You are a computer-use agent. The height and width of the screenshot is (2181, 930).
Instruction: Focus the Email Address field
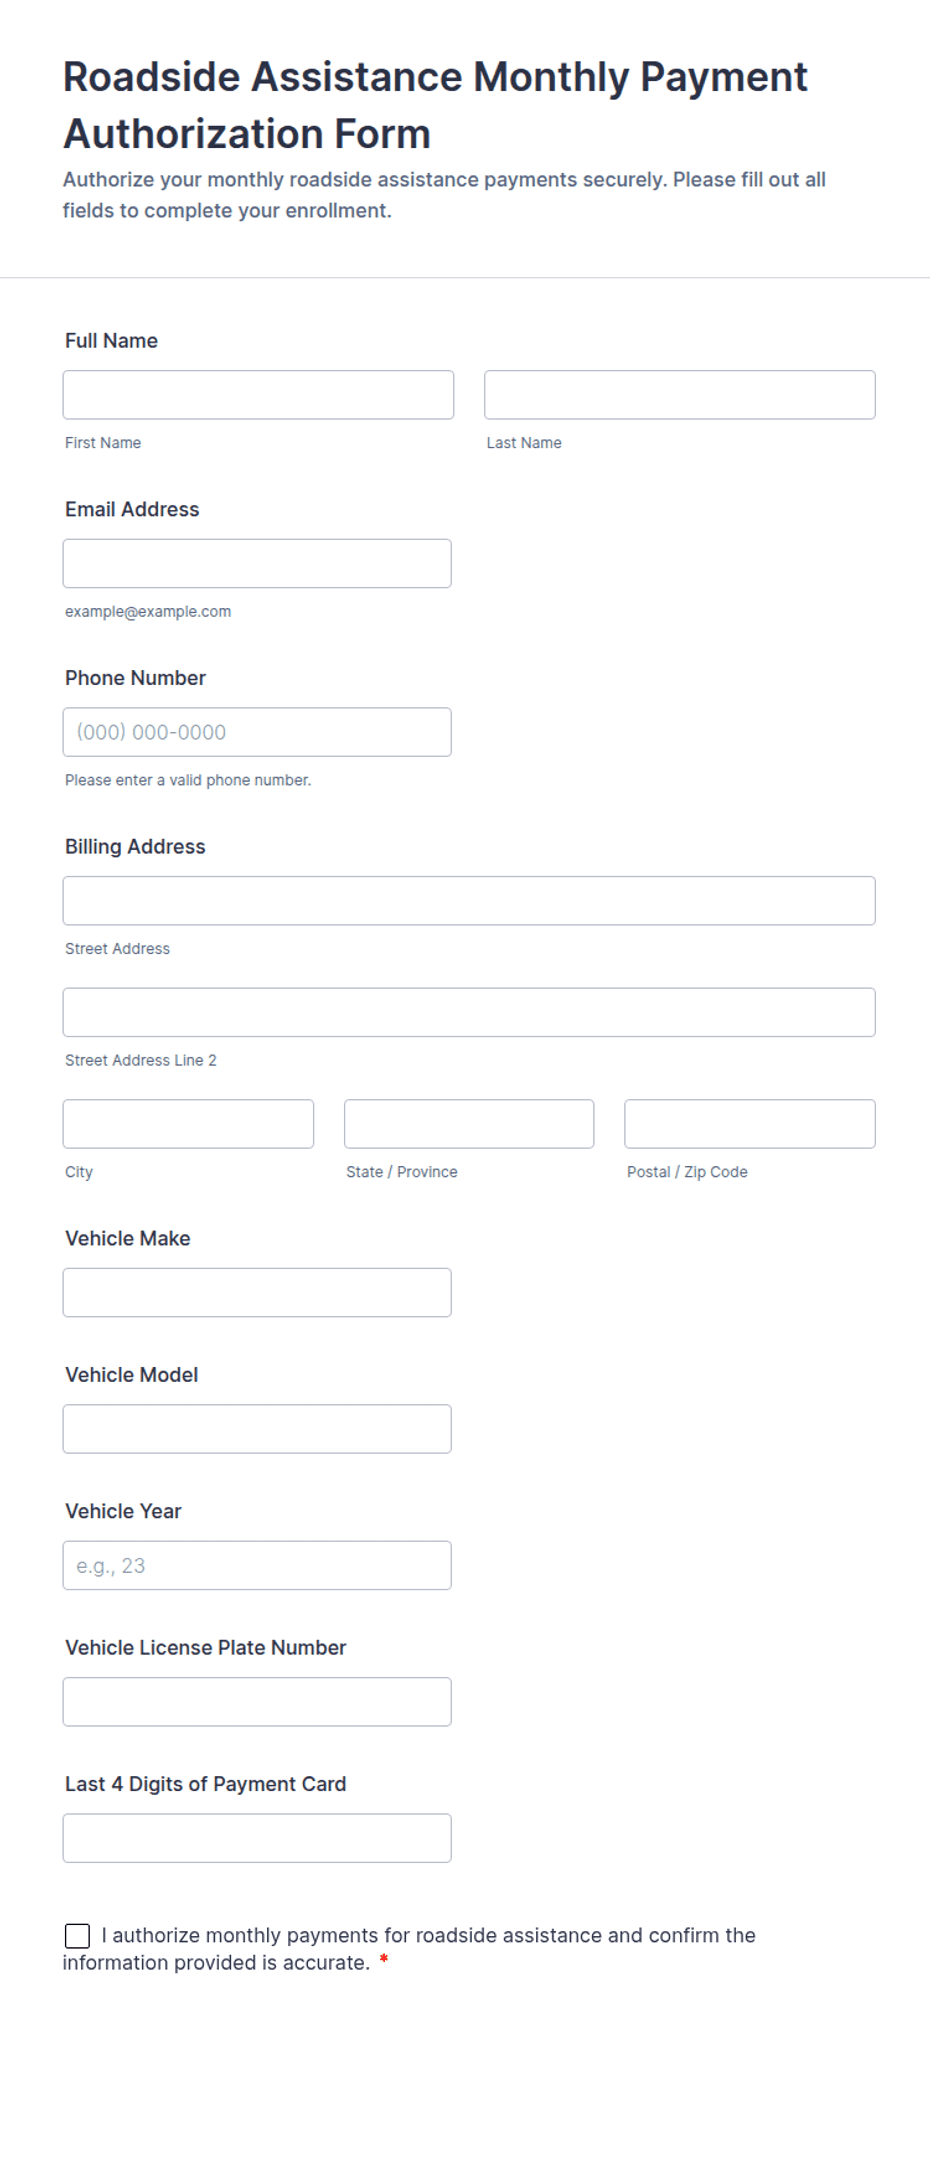(x=257, y=564)
